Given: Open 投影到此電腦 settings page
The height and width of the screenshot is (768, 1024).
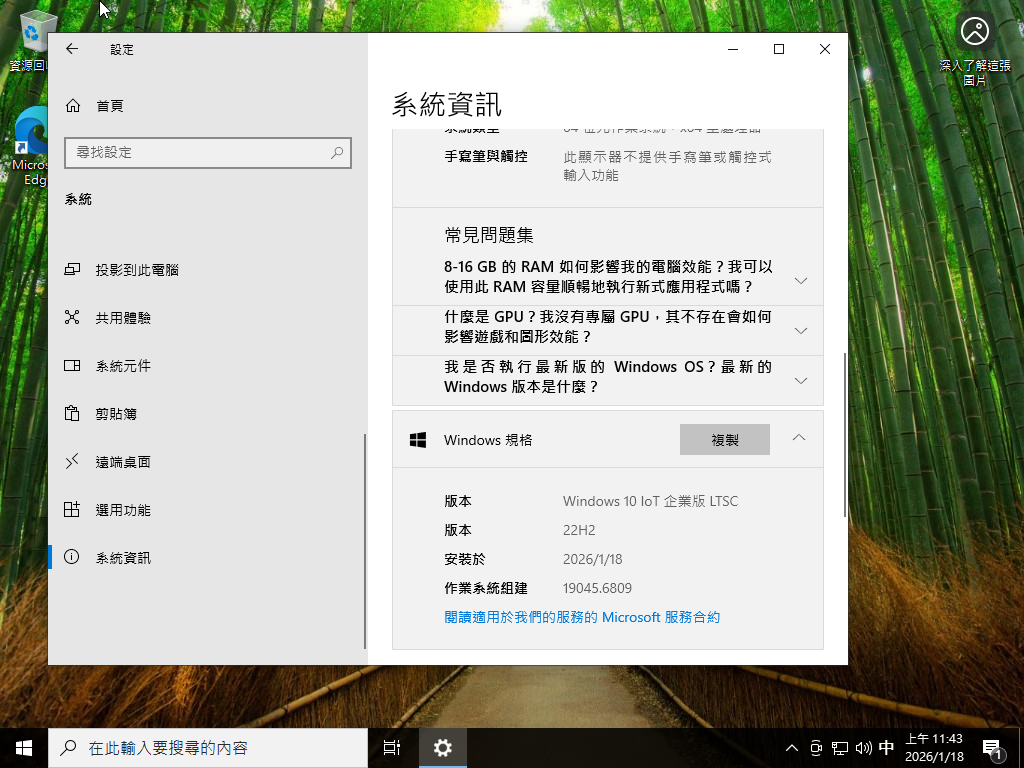Looking at the screenshot, I should (137, 270).
